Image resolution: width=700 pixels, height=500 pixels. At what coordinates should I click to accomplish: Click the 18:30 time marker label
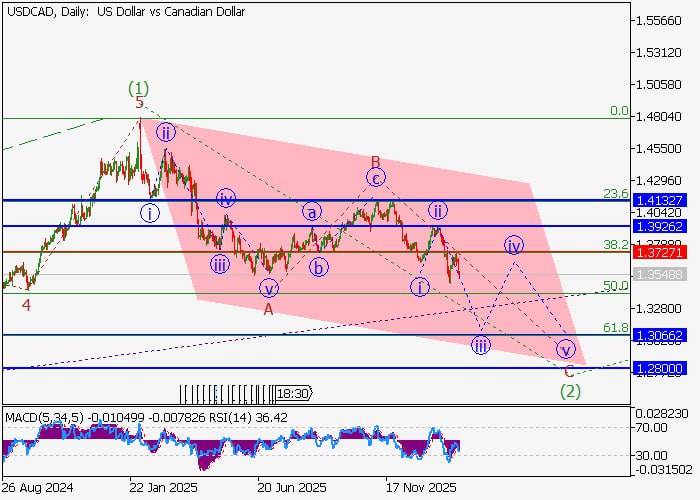(x=292, y=394)
